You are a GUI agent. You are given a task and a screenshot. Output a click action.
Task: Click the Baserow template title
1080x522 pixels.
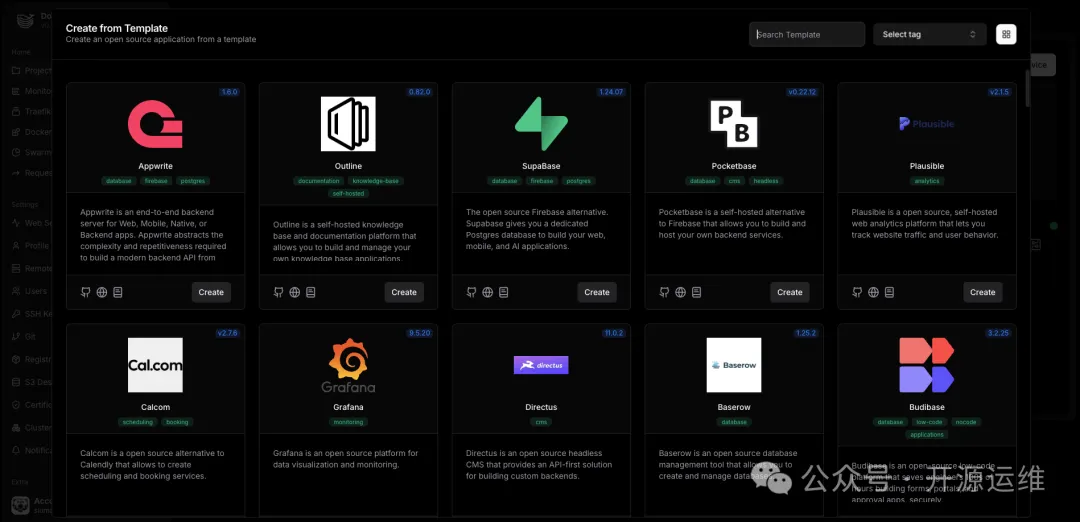point(734,407)
